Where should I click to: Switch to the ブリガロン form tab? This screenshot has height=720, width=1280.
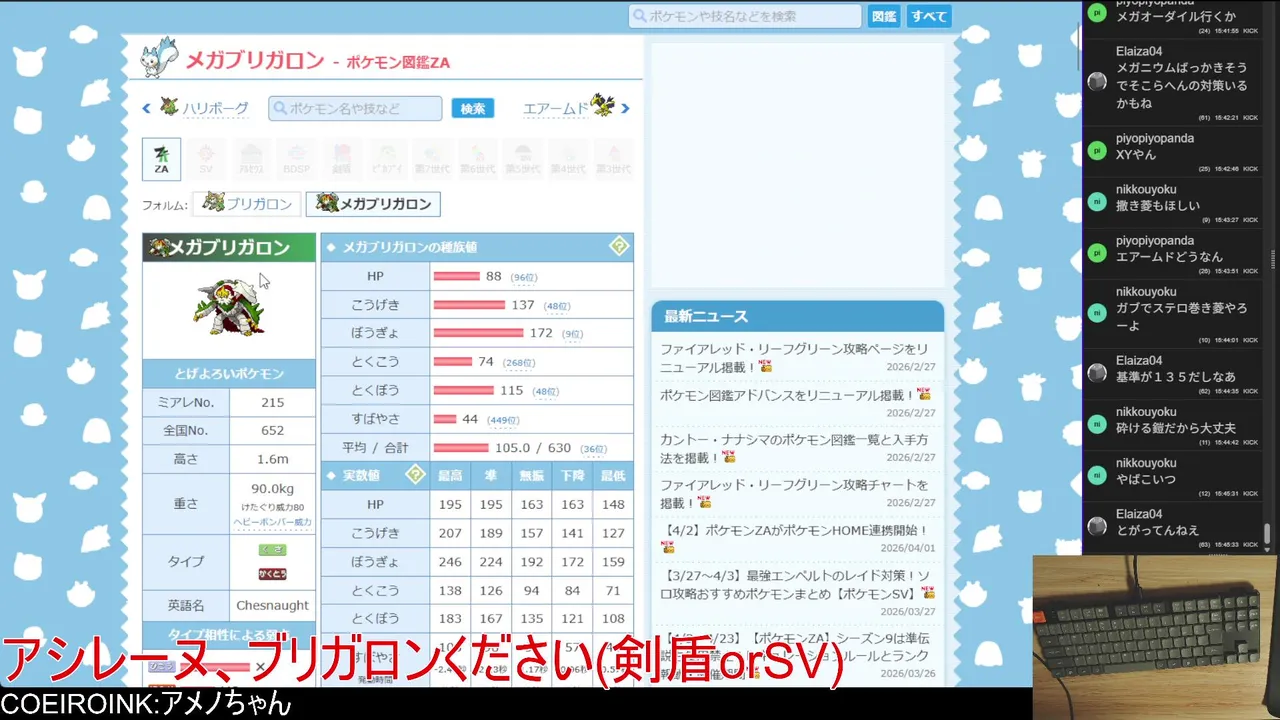[x=248, y=204]
